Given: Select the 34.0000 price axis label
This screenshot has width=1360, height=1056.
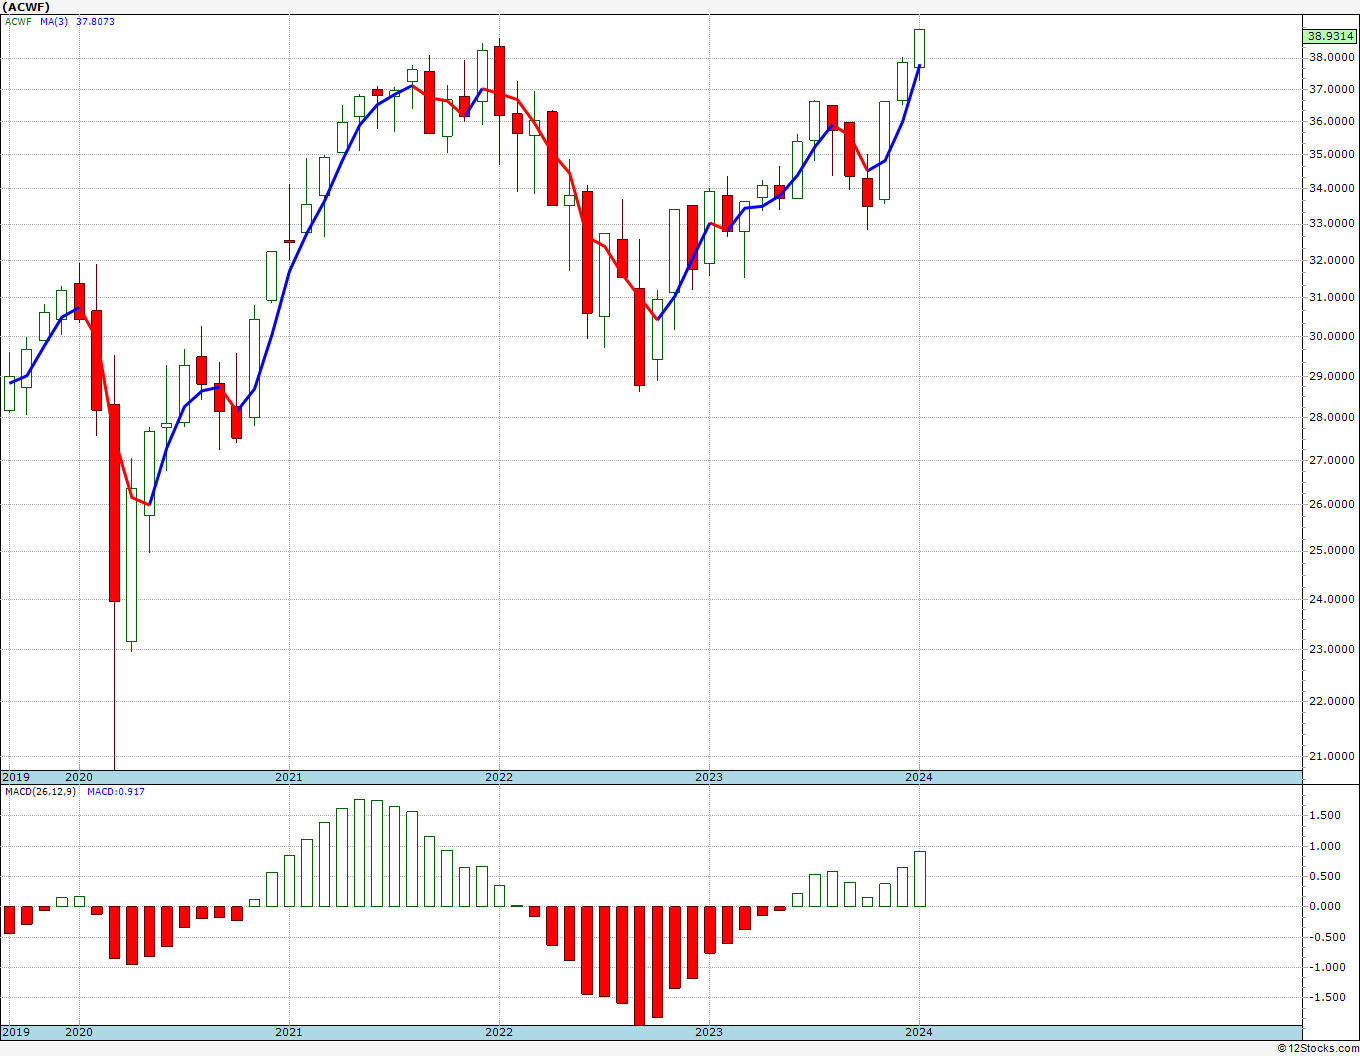Looking at the screenshot, I should tap(1332, 189).
